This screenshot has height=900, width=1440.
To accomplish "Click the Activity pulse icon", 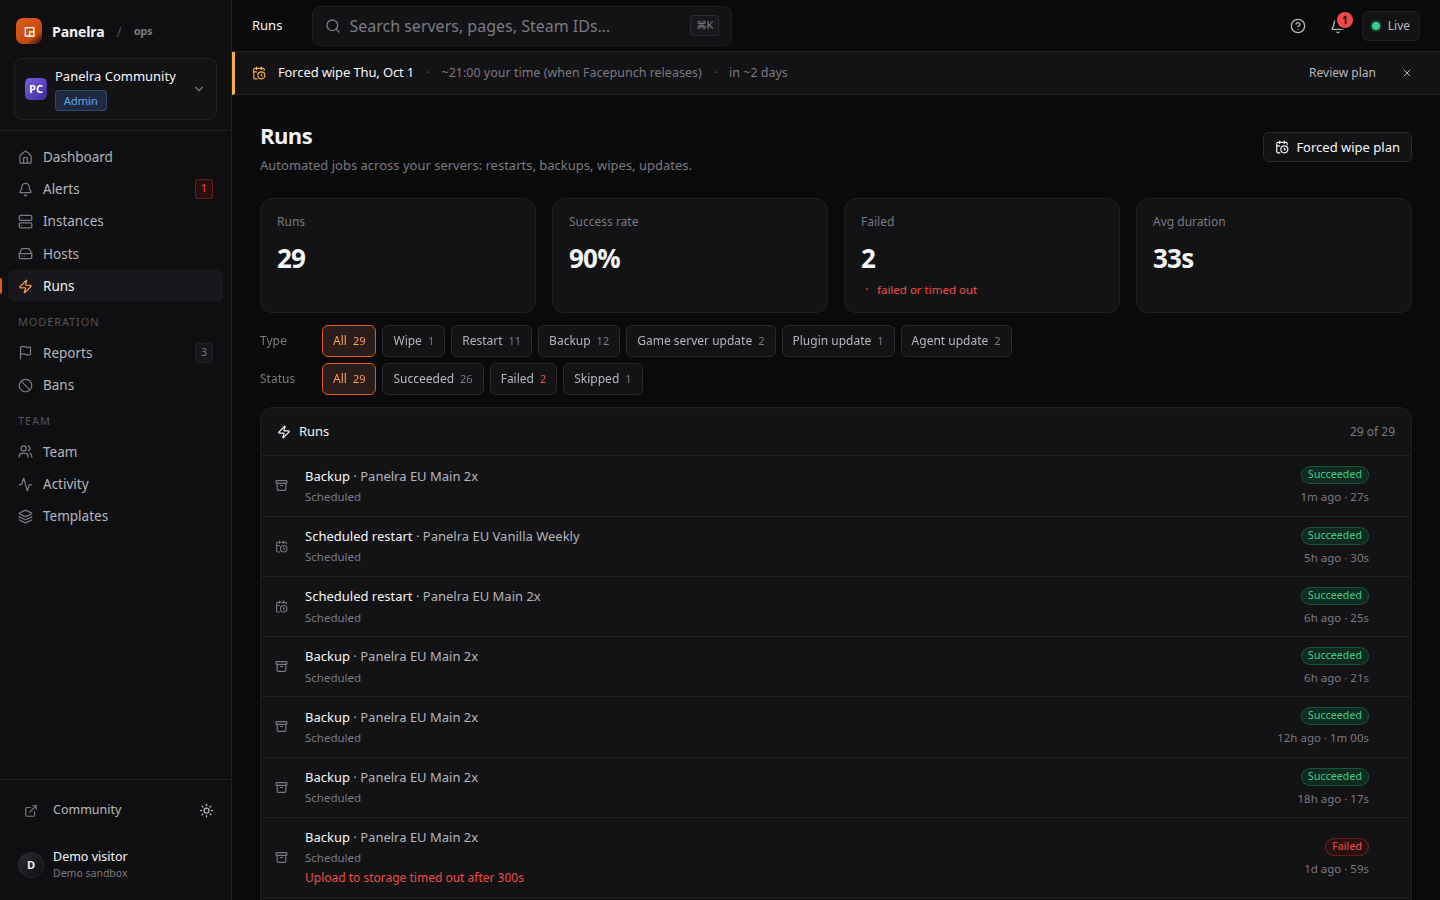I will [x=26, y=484].
